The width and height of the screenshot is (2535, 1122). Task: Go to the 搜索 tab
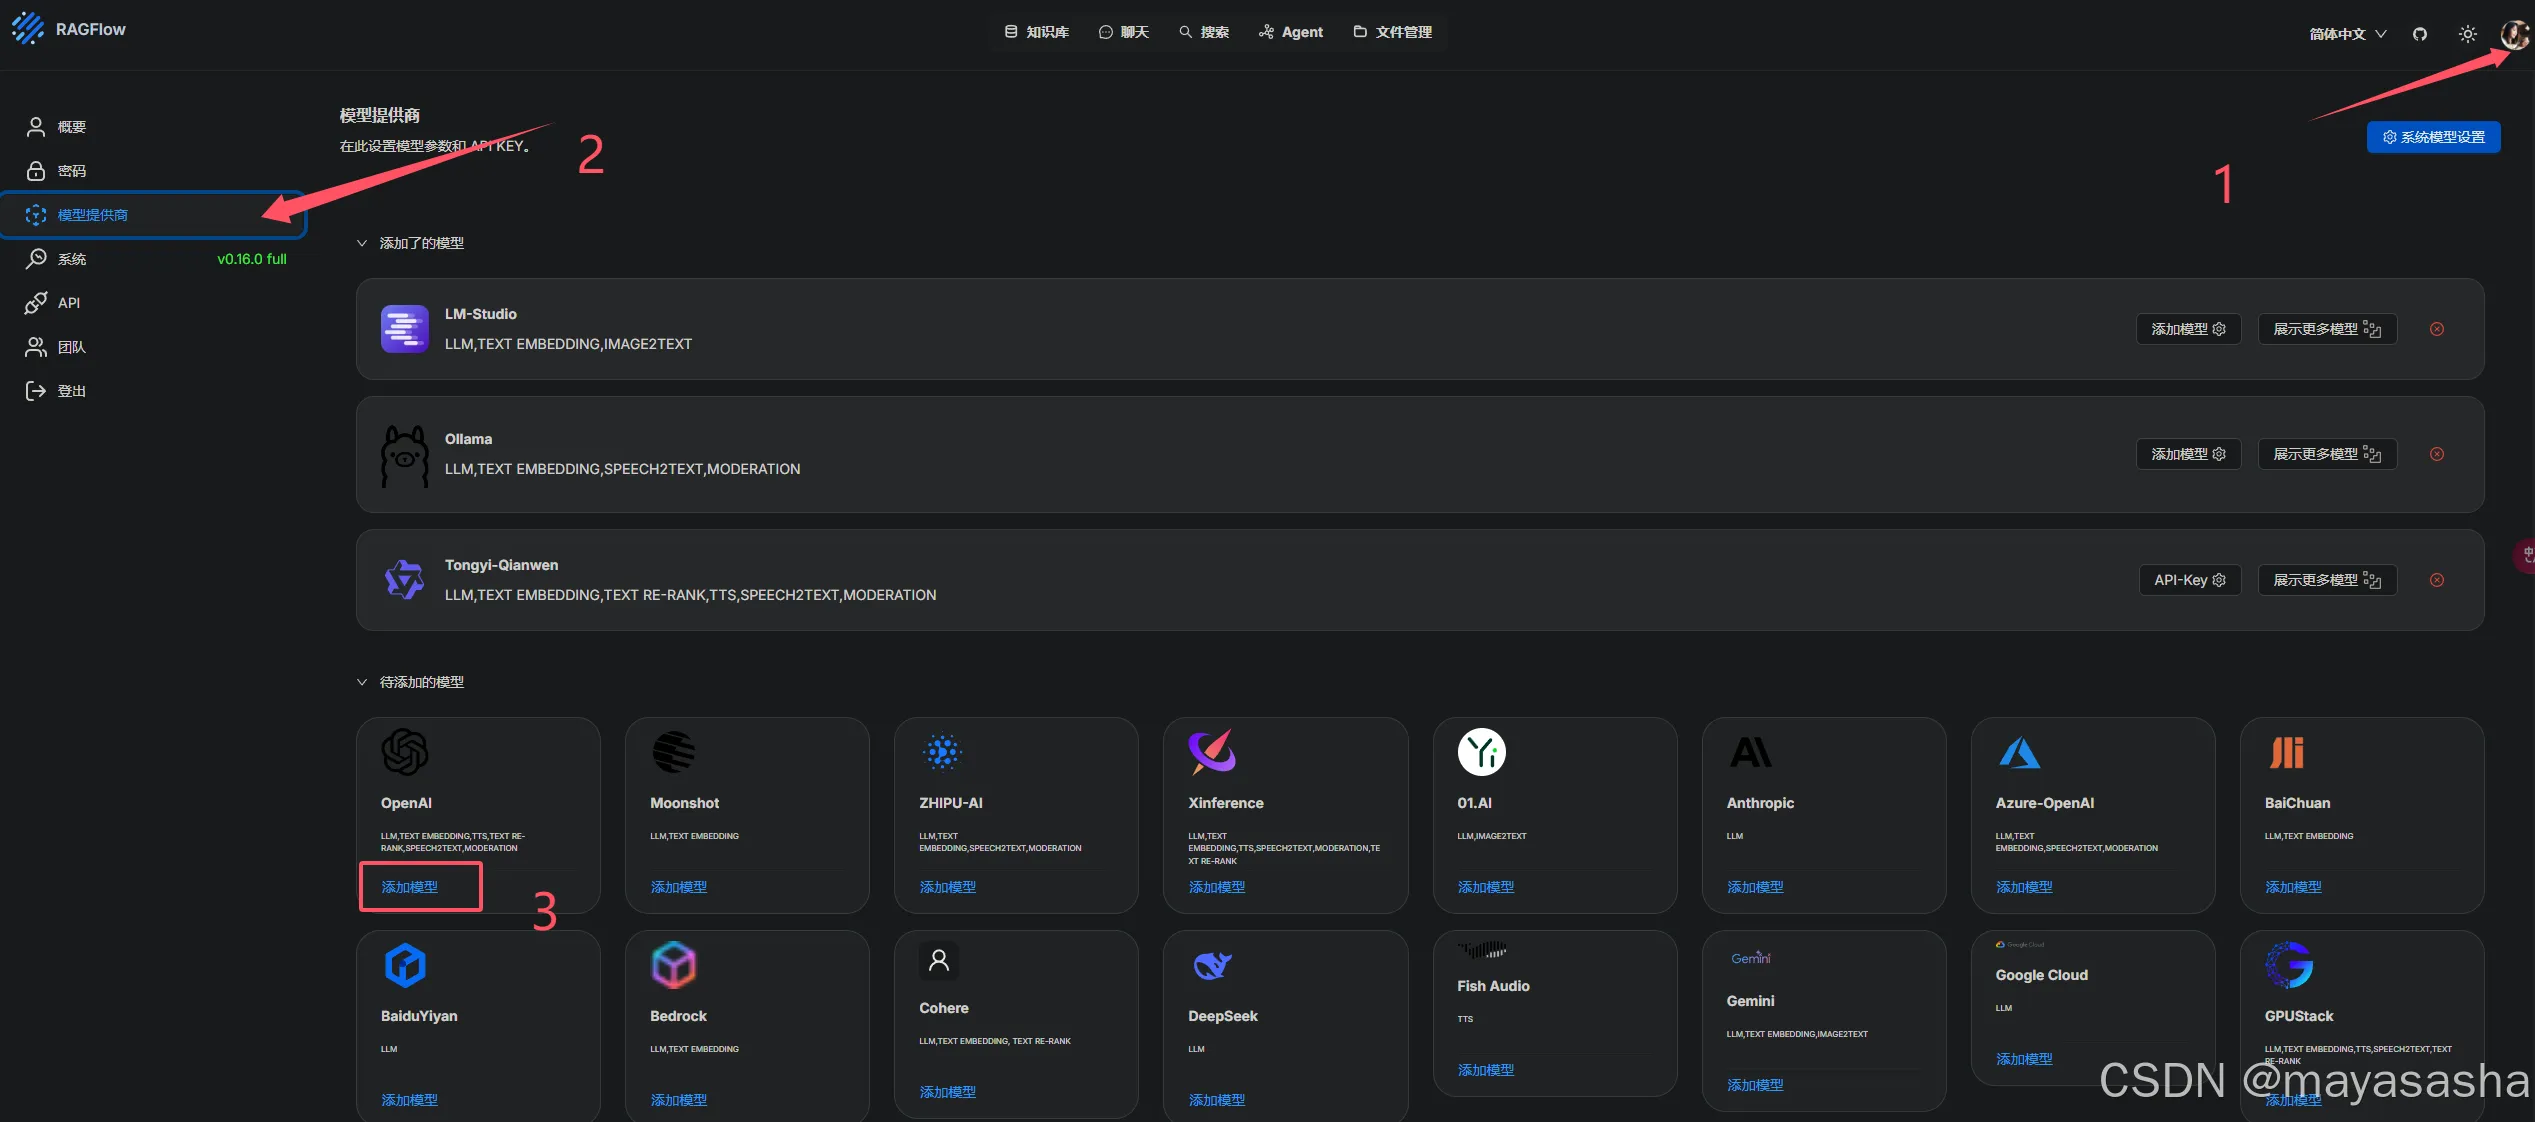click(1204, 32)
